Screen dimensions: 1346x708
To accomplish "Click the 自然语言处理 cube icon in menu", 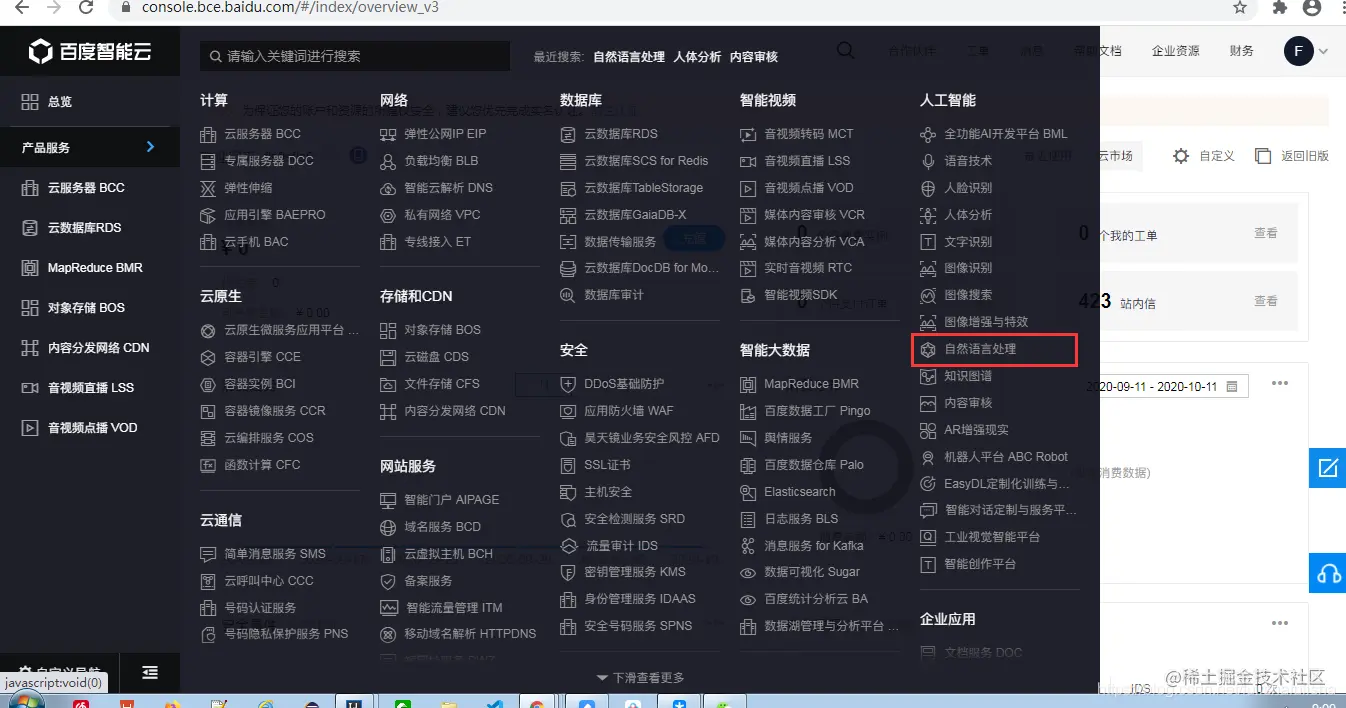I will click(x=928, y=349).
